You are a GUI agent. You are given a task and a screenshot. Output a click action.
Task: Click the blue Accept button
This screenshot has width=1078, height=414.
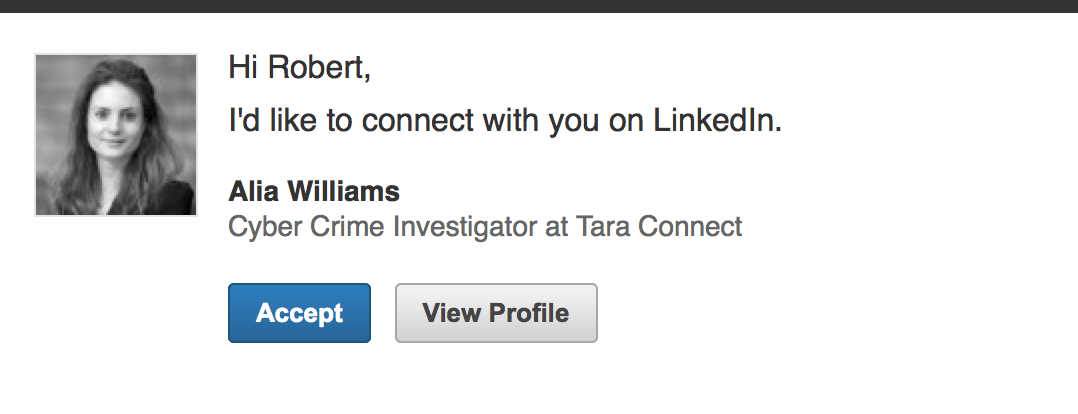coord(299,313)
